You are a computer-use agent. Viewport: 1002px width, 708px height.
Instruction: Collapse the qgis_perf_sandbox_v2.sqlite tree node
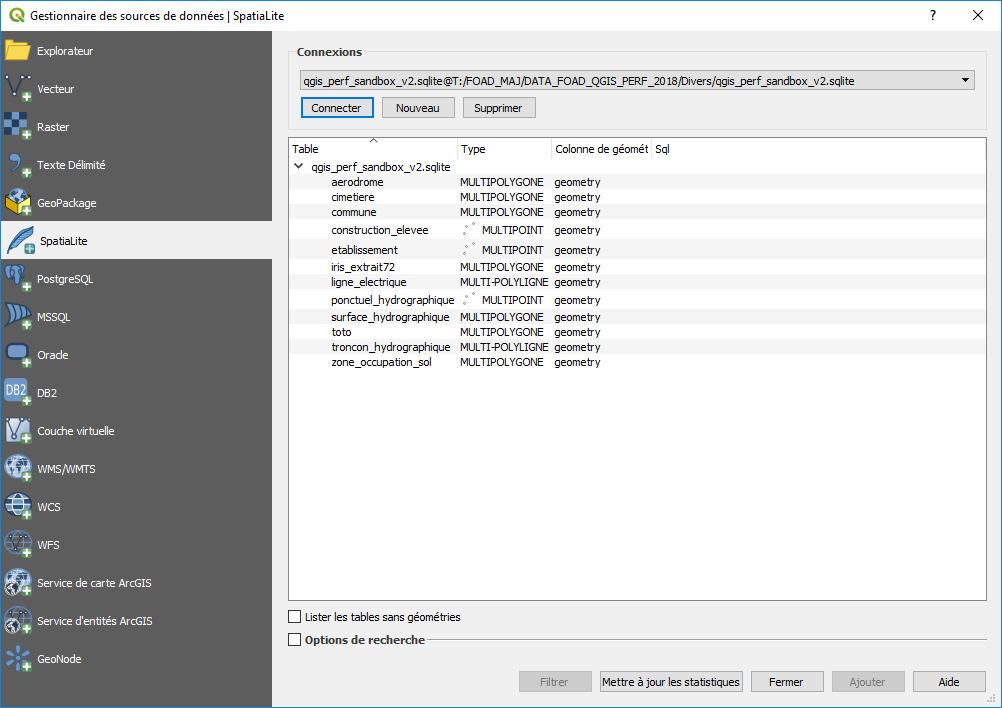(299, 167)
